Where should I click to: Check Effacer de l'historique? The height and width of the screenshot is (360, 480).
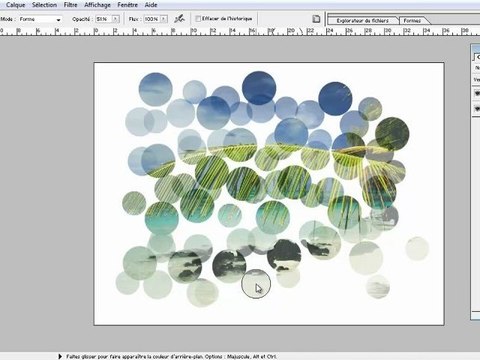tap(198, 19)
